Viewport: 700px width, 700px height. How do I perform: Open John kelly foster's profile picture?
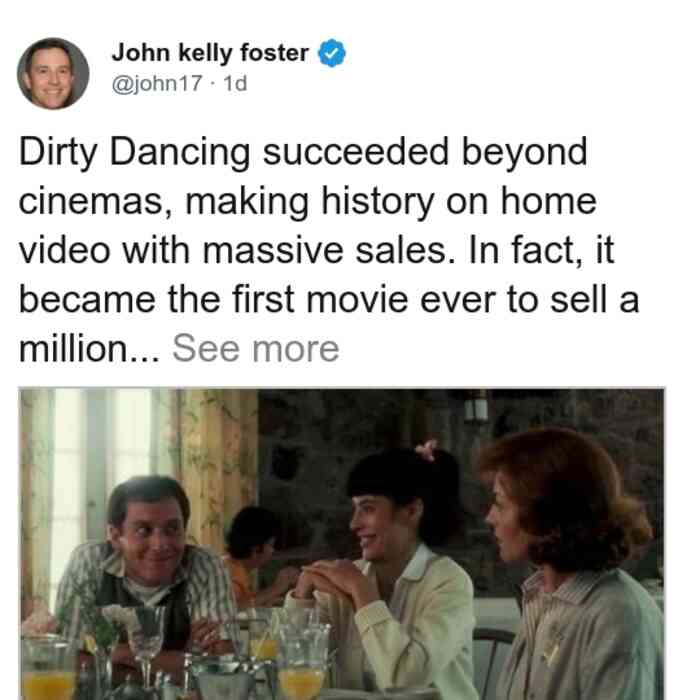(53, 74)
